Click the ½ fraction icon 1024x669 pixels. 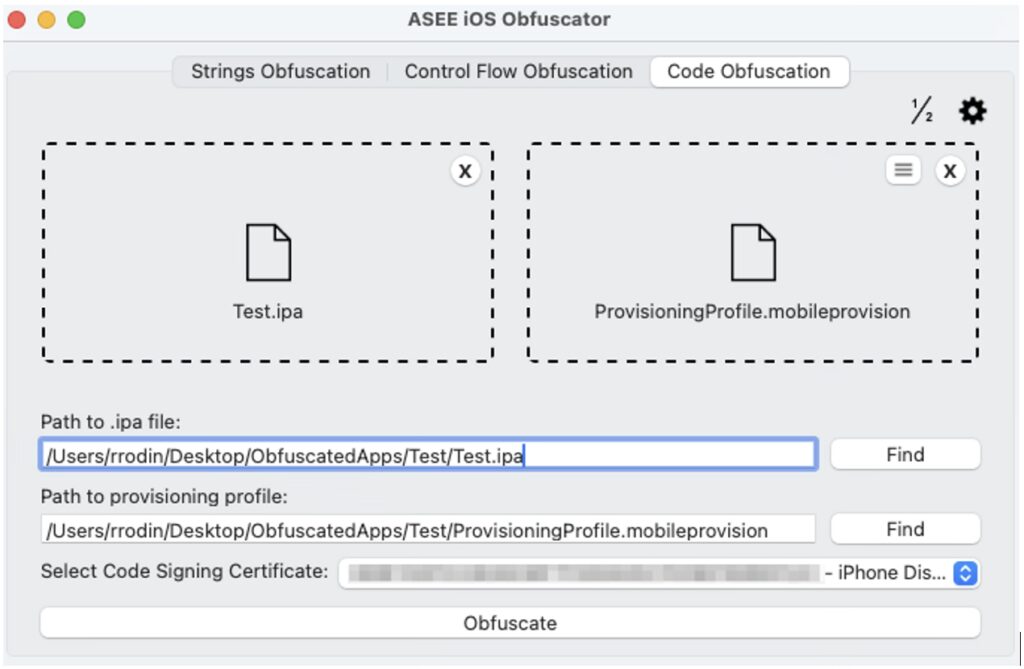[x=922, y=111]
